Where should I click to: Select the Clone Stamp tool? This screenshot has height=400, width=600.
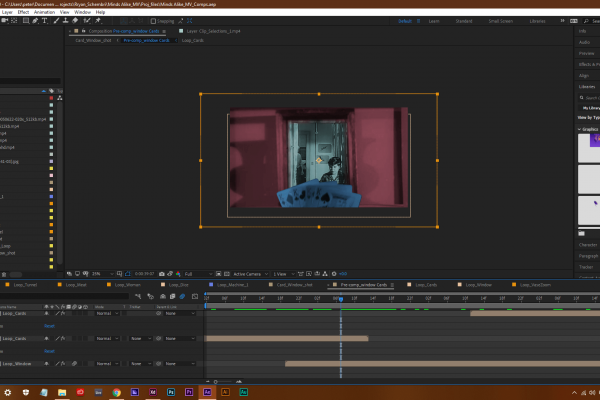[65, 21]
